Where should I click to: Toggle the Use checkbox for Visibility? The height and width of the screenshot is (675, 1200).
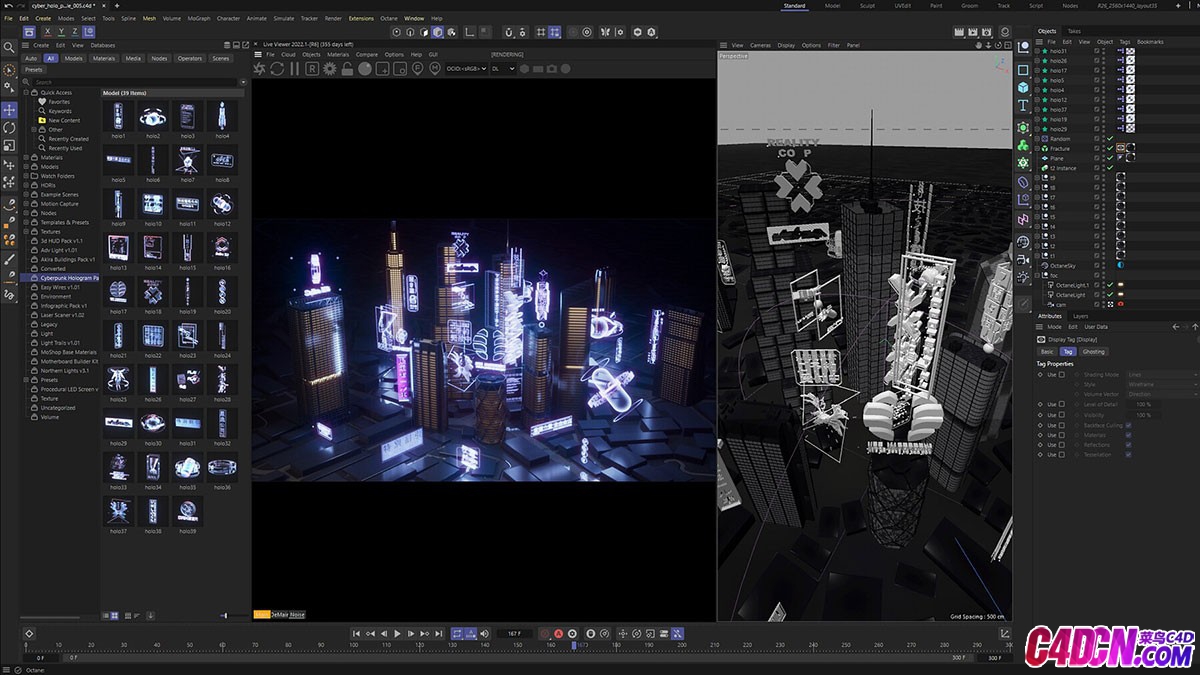[x=1062, y=415]
